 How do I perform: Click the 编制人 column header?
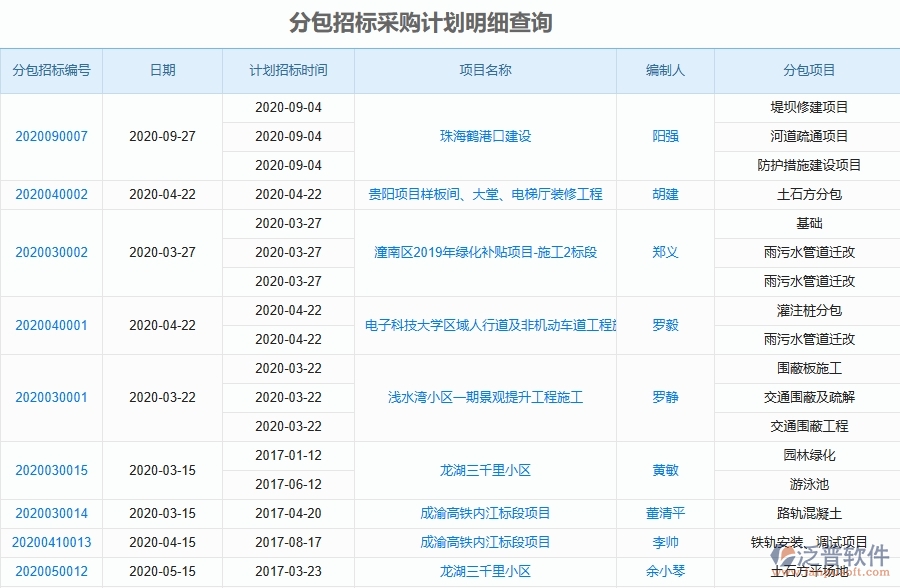(x=664, y=70)
